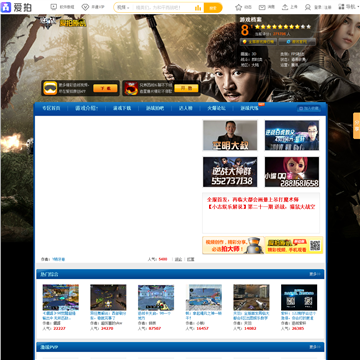This screenshot has width=360, height=360.
Task: Click the orange bar-chart icon in search box
Action: coord(198,7)
